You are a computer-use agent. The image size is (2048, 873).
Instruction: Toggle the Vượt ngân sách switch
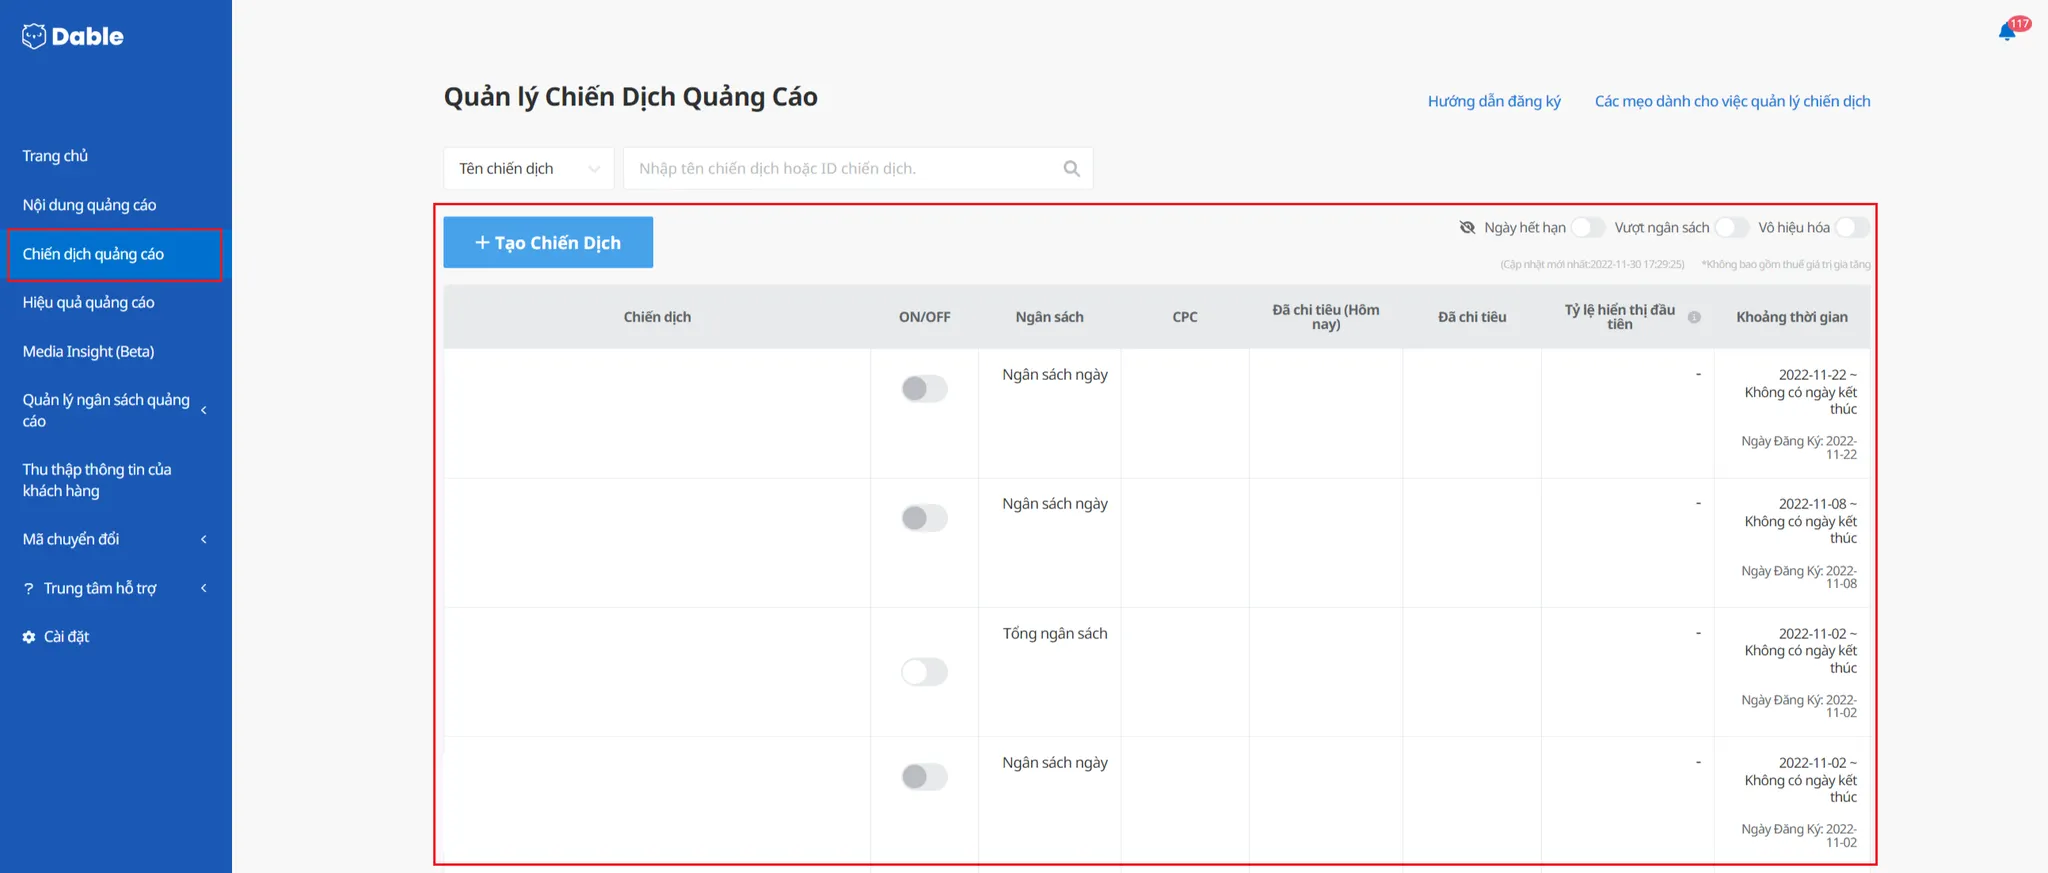pyautogui.click(x=1731, y=228)
